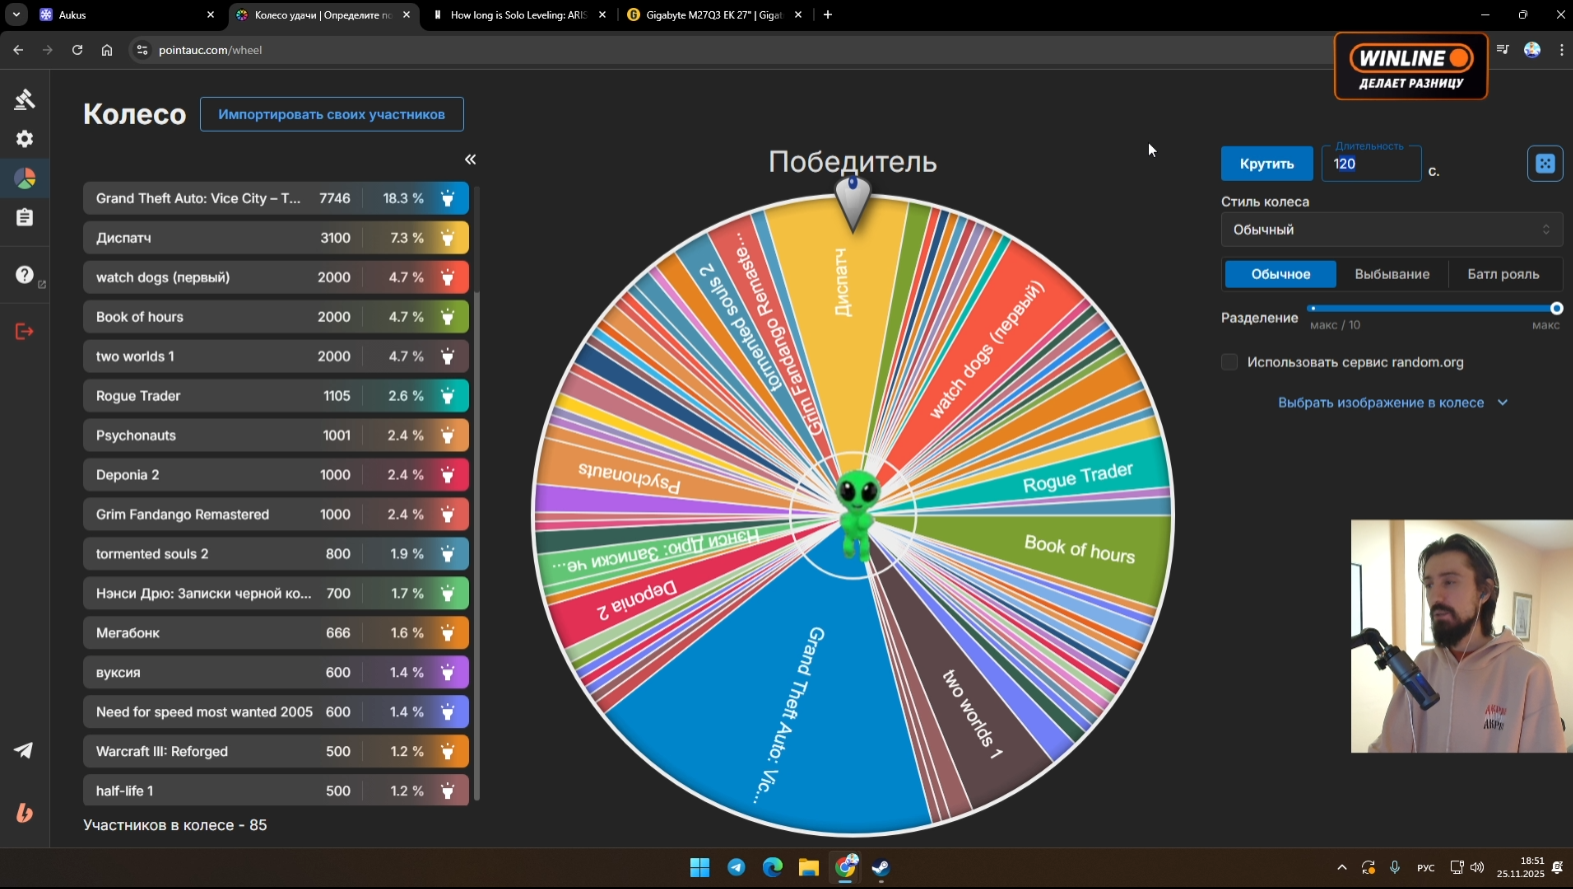This screenshot has width=1573, height=889.
Task: Open the auction gavel page in sidebar
Action: 25,99
